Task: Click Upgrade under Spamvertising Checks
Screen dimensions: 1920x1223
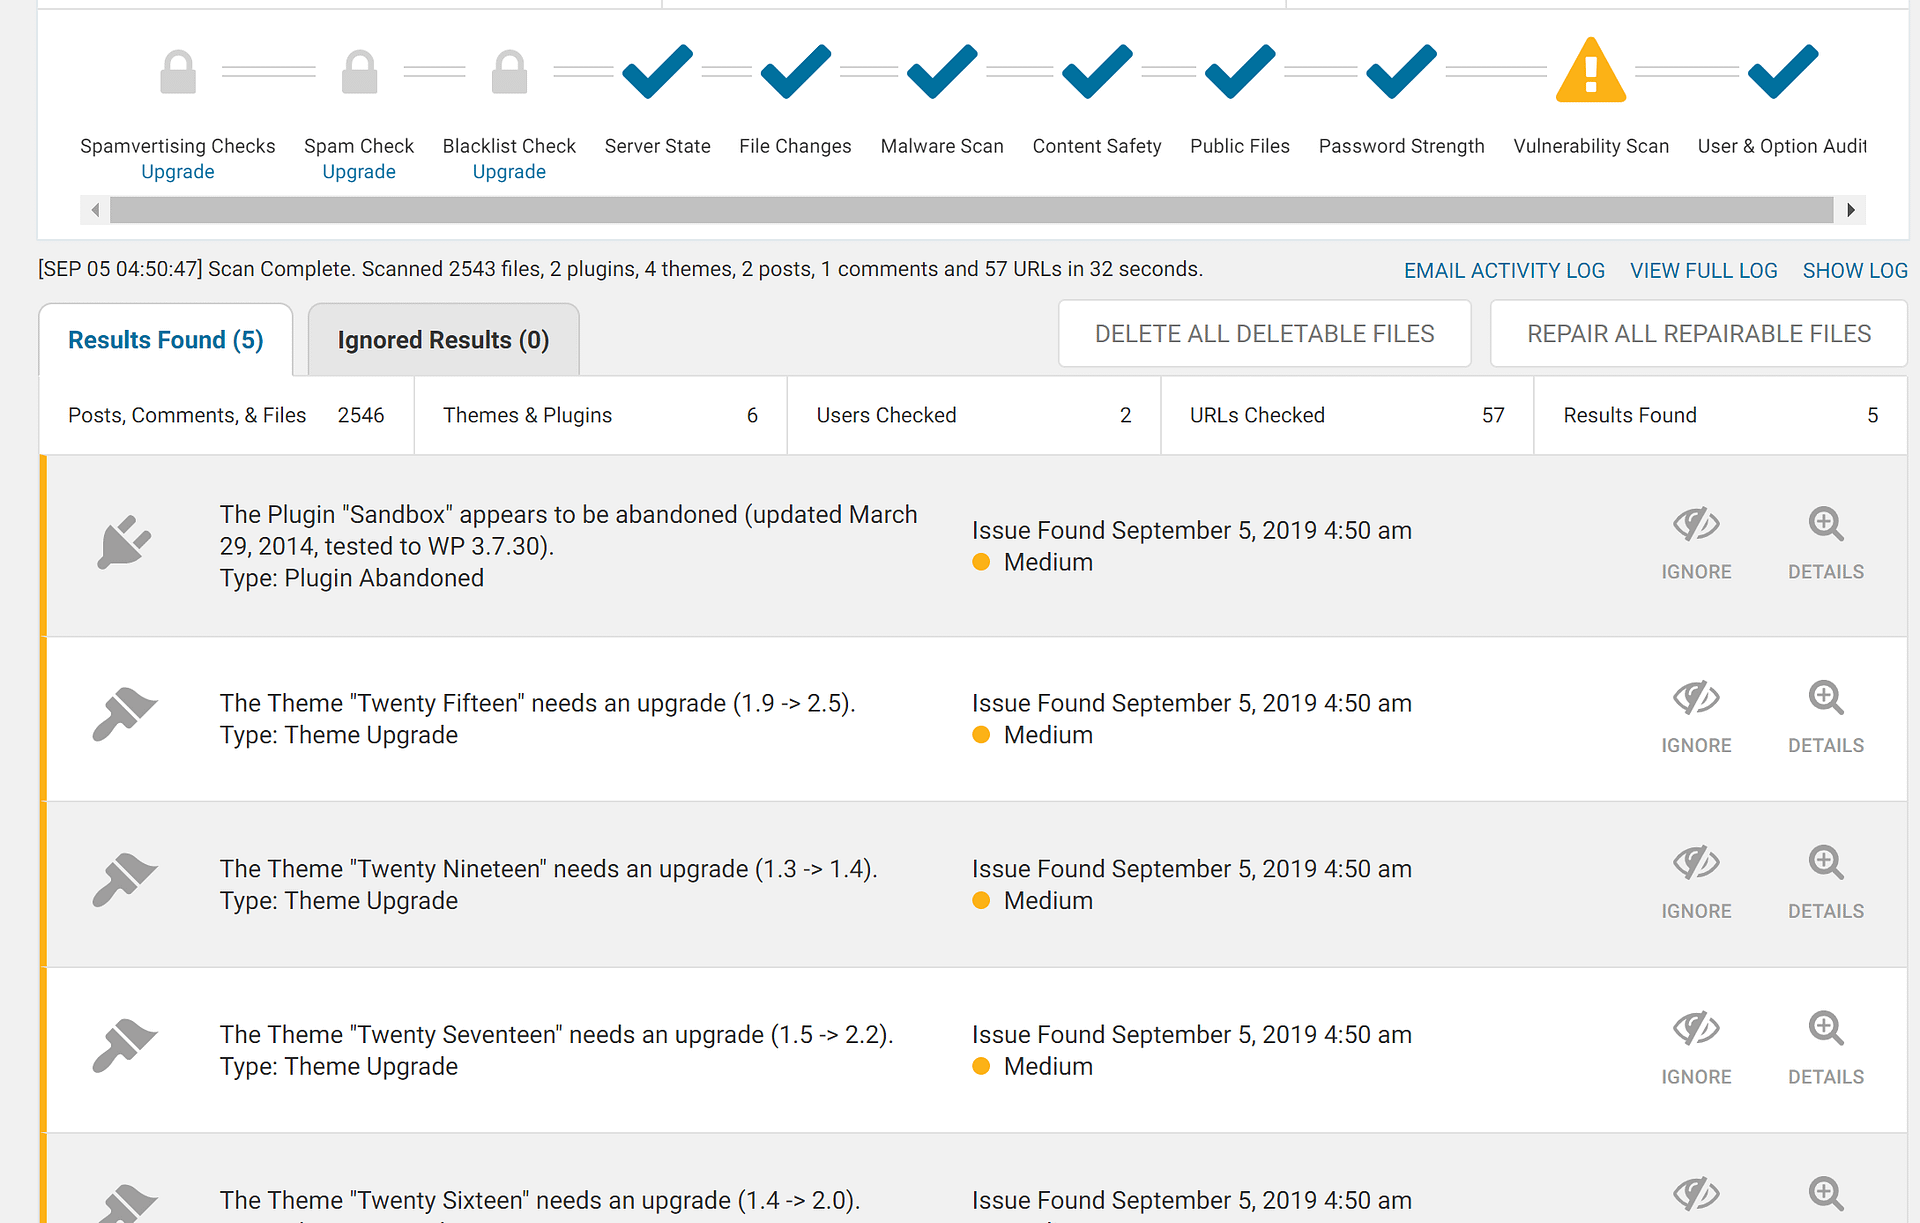Action: [x=178, y=172]
